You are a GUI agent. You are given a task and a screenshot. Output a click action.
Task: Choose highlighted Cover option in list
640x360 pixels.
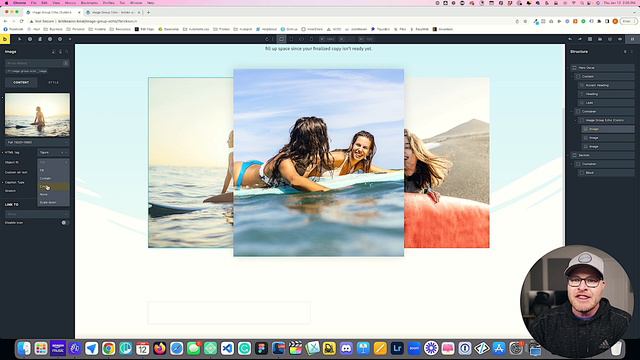point(53,187)
